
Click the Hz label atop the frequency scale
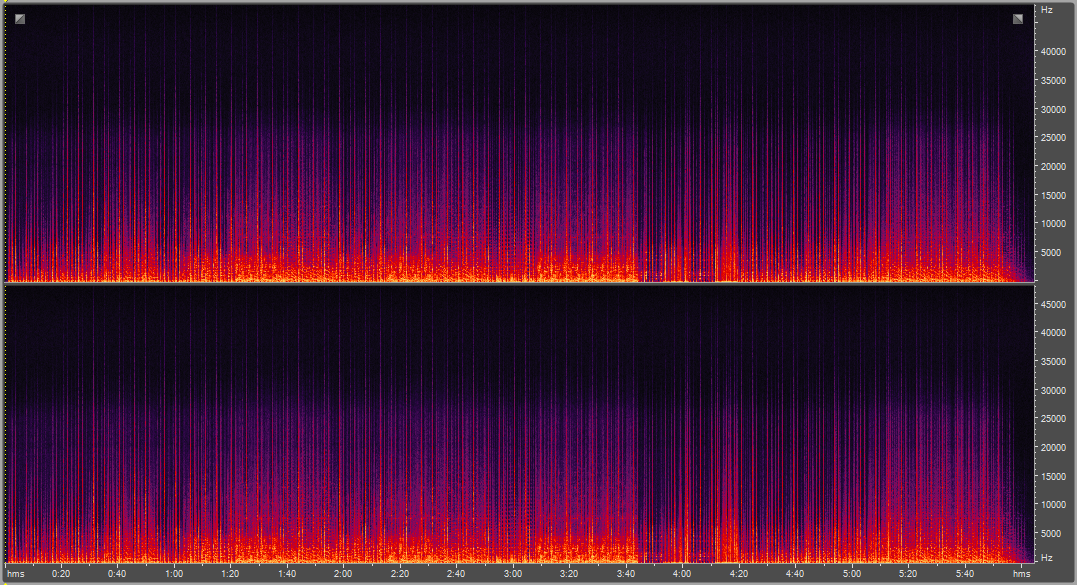click(x=1047, y=10)
